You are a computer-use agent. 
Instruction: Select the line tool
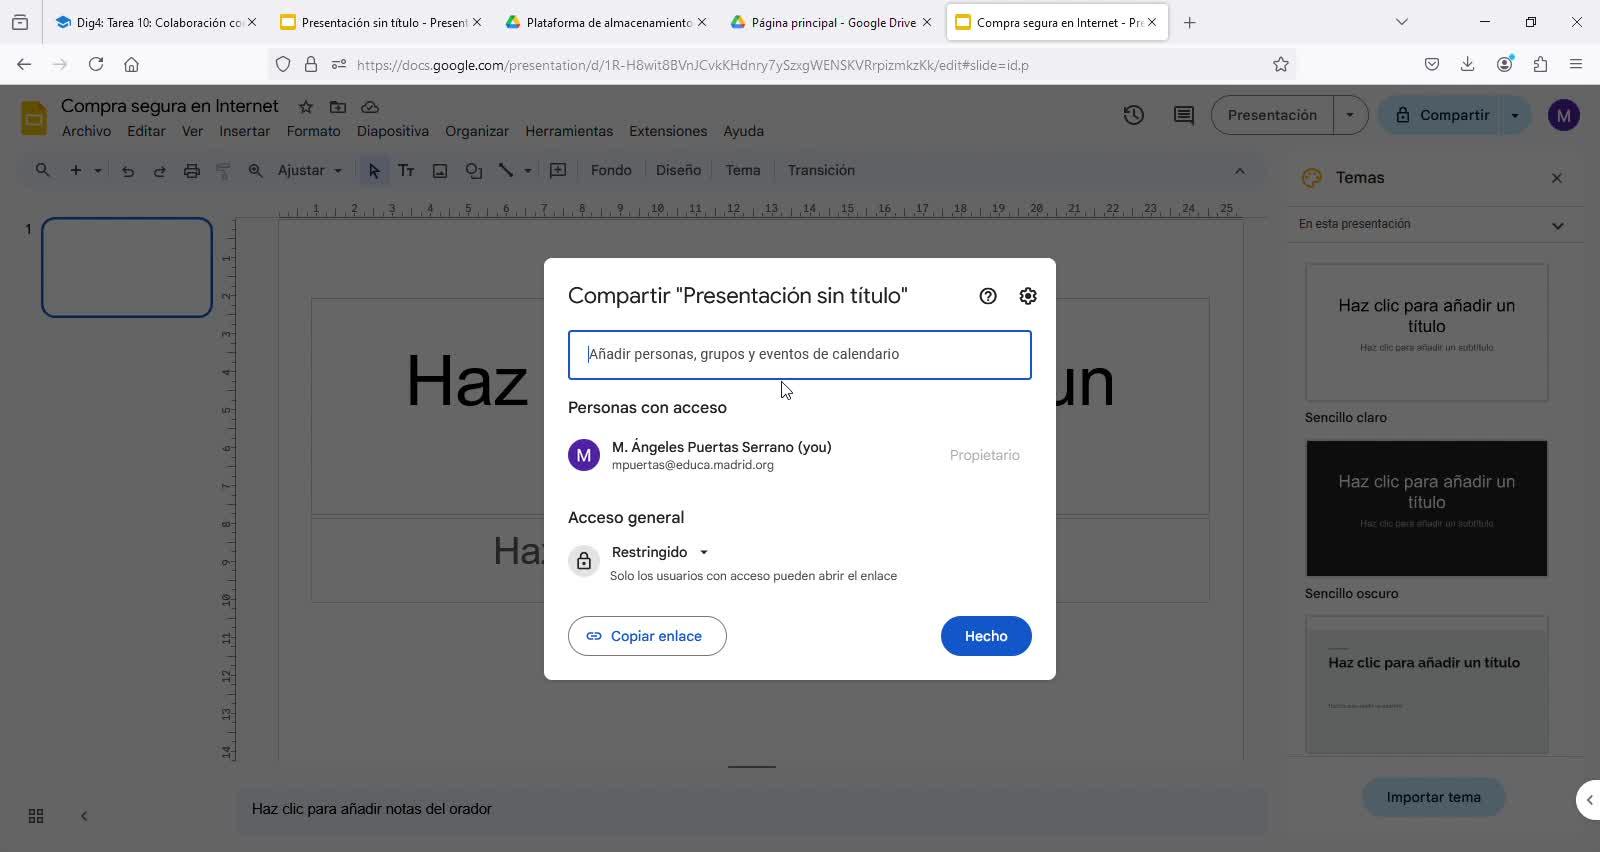pyautogui.click(x=506, y=171)
